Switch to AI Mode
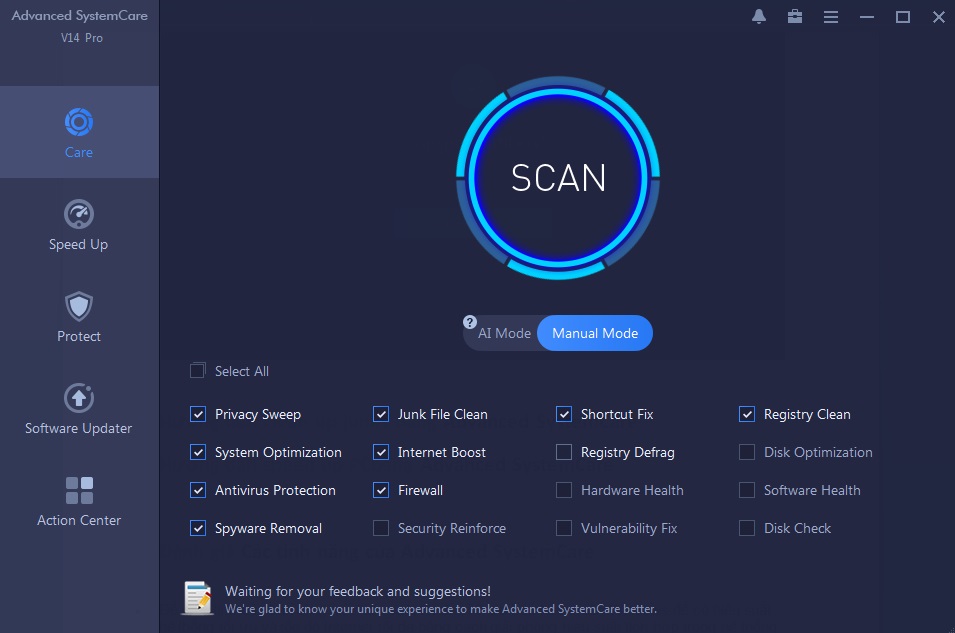The height and width of the screenshot is (633, 955). click(x=505, y=333)
